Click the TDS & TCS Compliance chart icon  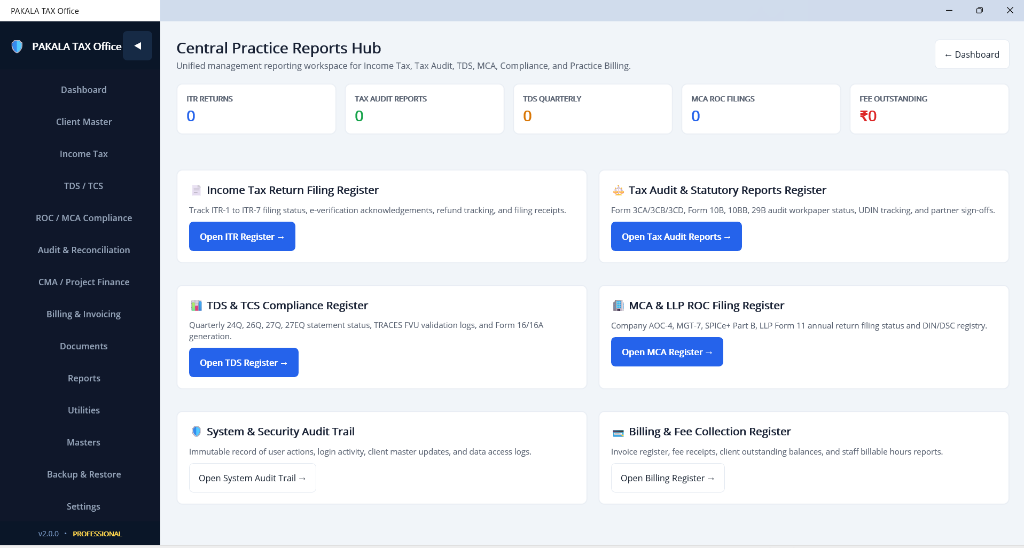click(x=196, y=305)
